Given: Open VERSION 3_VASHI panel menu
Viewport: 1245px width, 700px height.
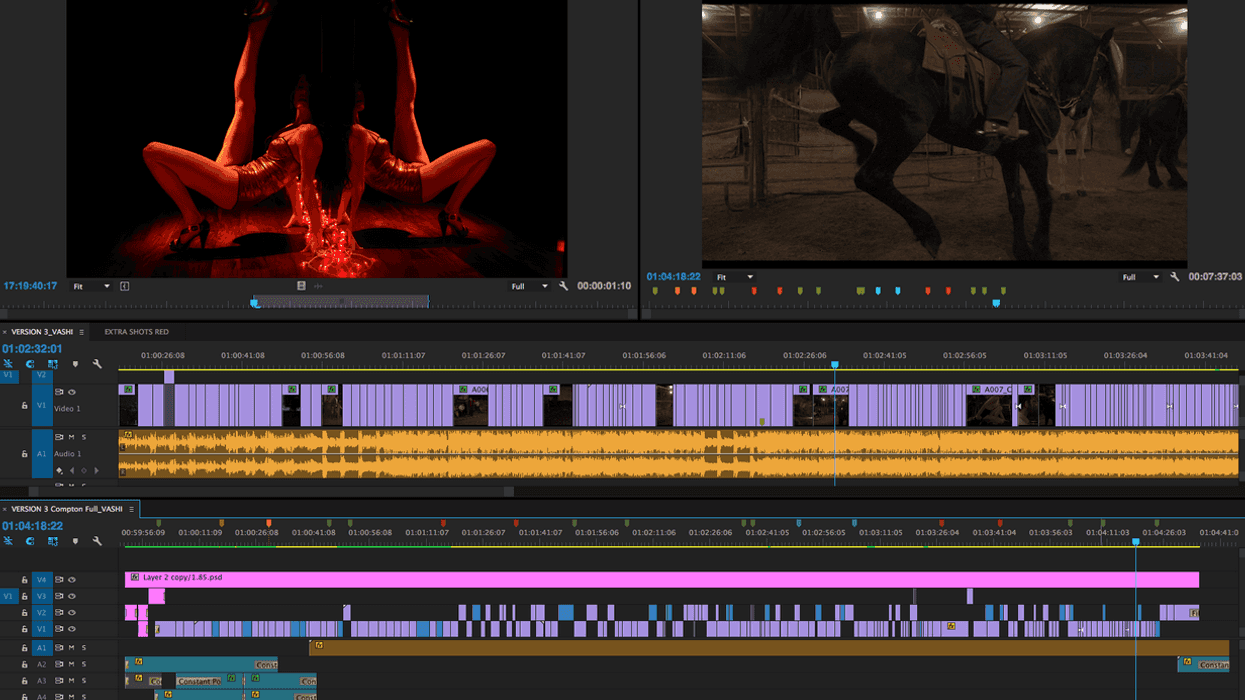Looking at the screenshot, I should pyautogui.click(x=81, y=331).
